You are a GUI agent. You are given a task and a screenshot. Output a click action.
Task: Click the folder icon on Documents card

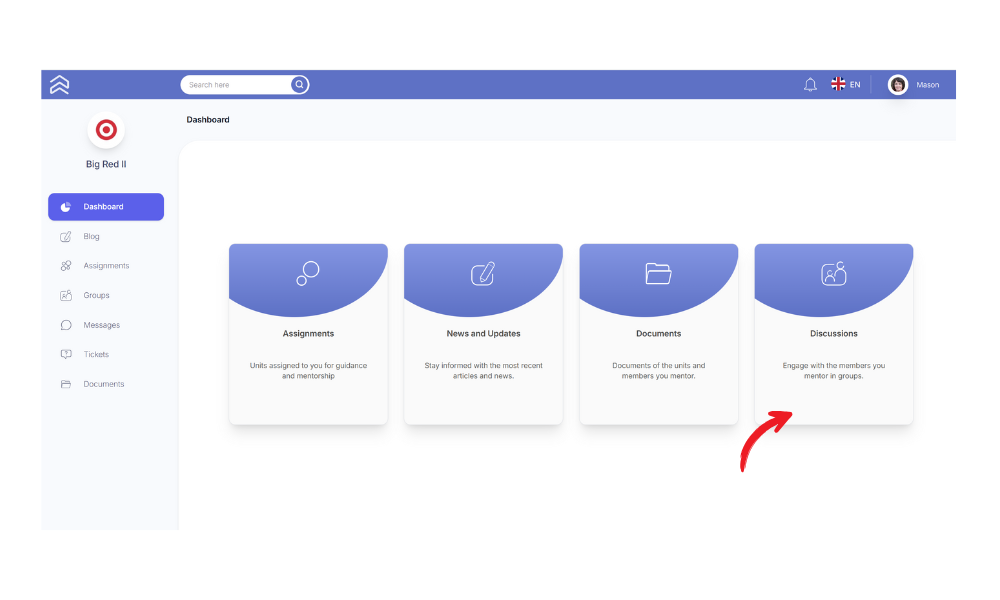tap(658, 274)
